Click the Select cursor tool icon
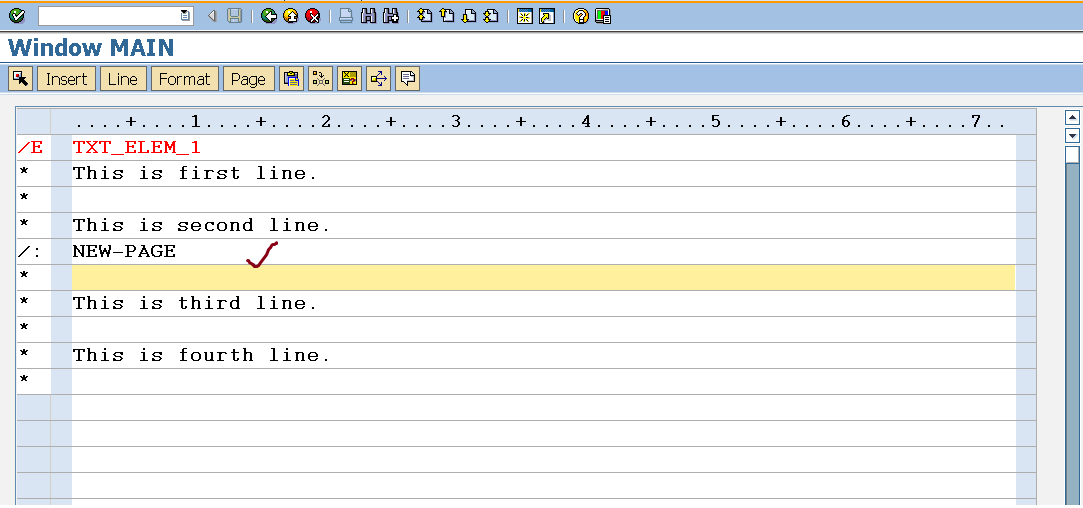The width and height of the screenshot is (1083, 508). pyautogui.click(x=20, y=79)
